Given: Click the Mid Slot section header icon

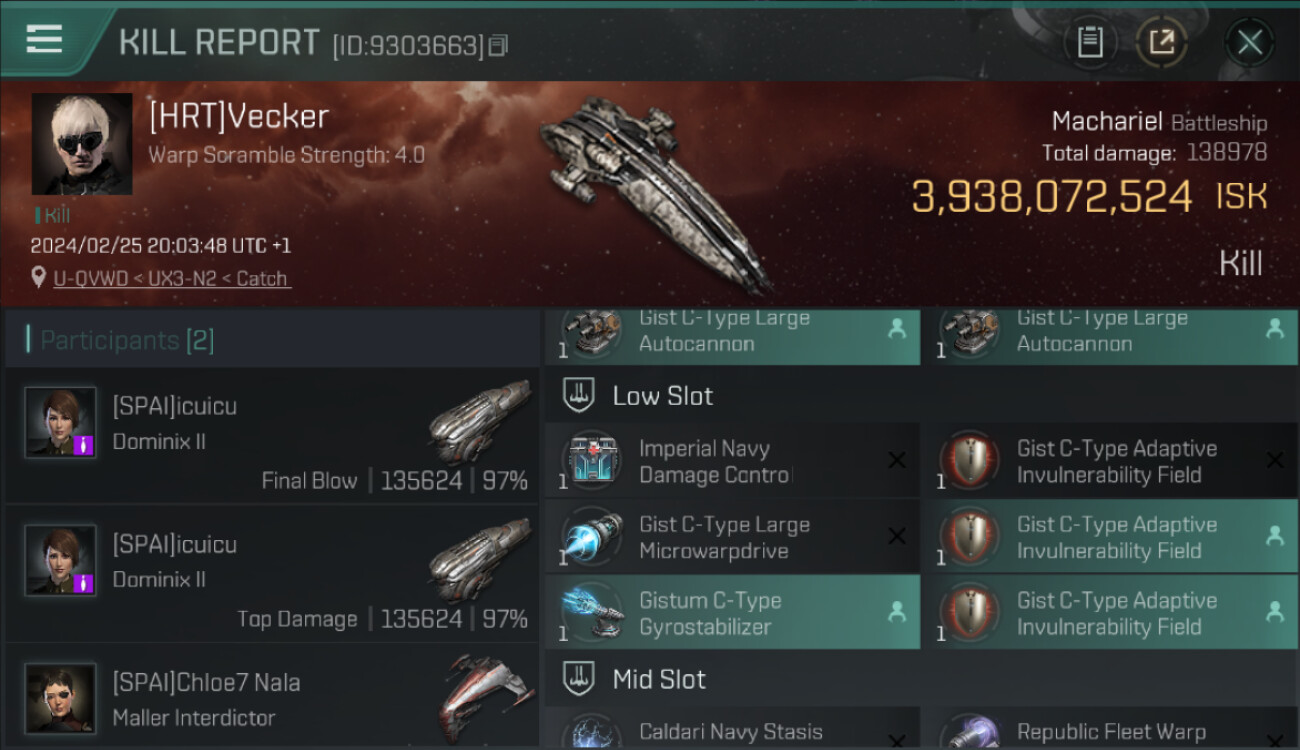Looking at the screenshot, I should [579, 679].
